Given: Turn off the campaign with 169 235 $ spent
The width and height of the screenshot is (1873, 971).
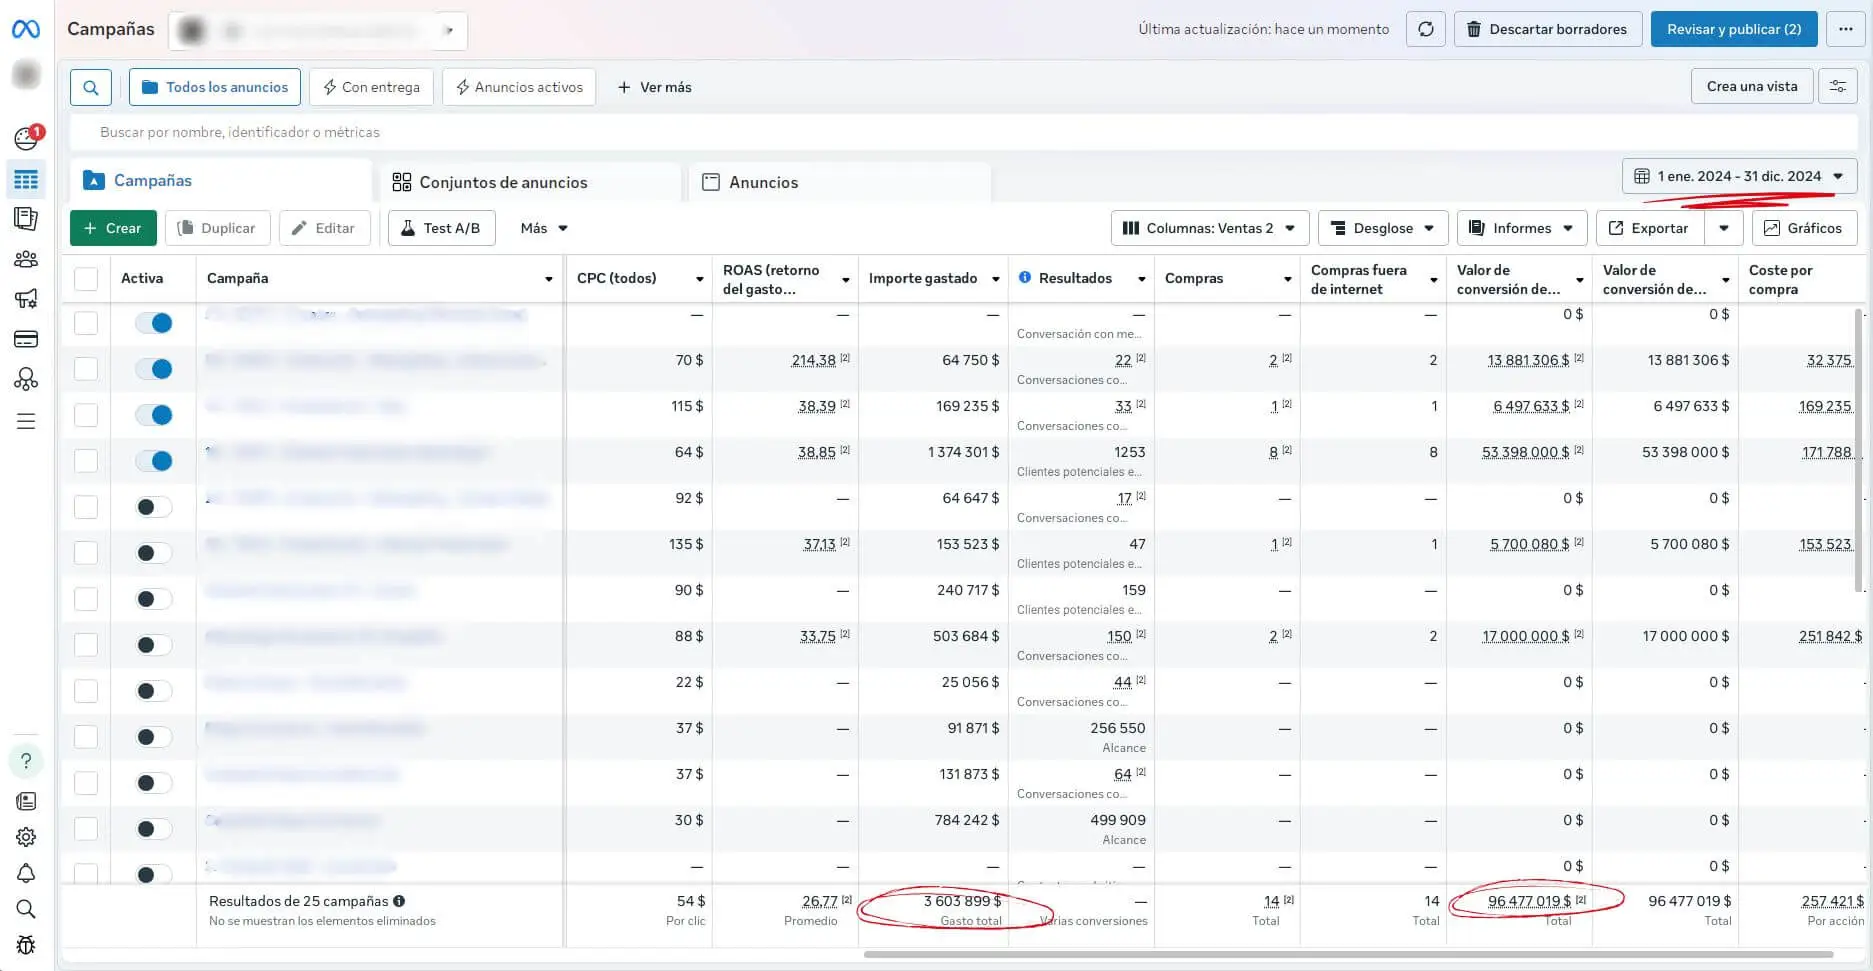Looking at the screenshot, I should 154,415.
